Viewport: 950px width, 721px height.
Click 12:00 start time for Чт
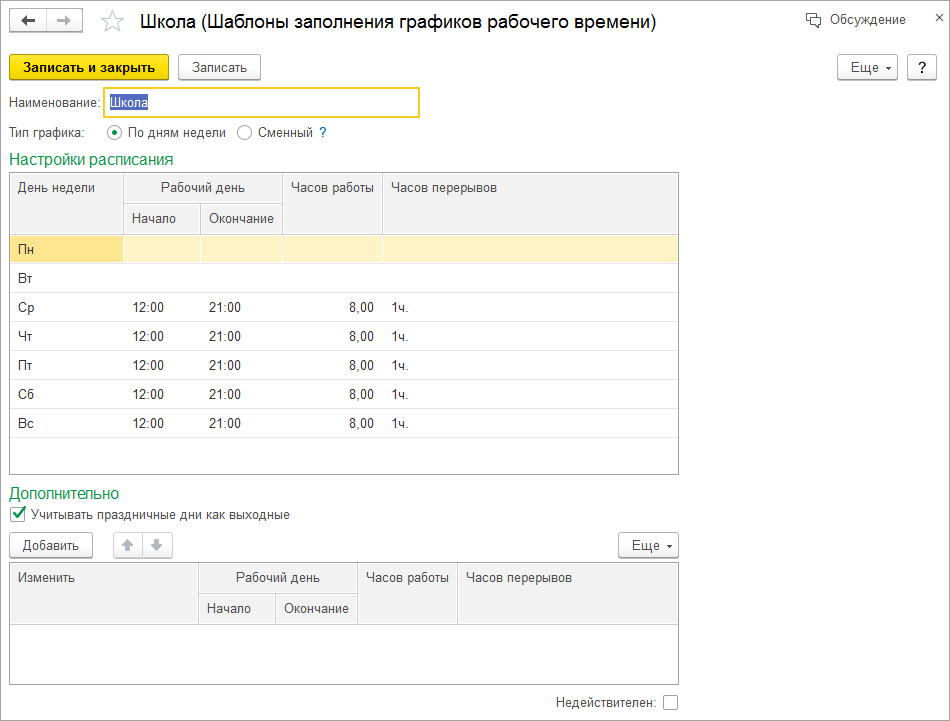pos(148,336)
